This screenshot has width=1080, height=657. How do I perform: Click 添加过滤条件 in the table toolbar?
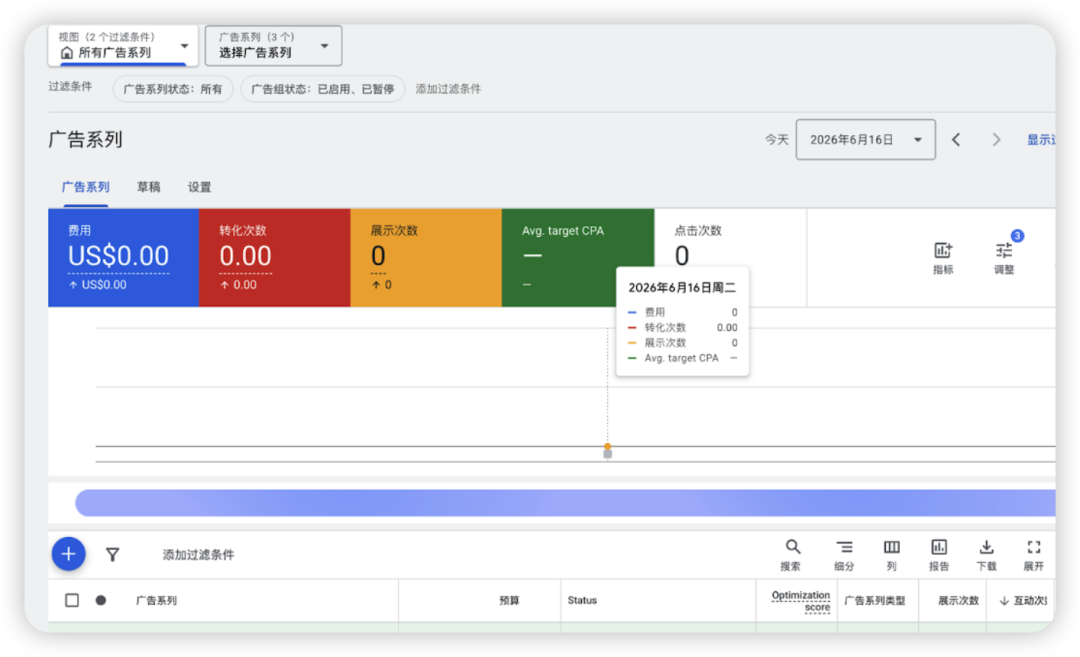(198, 555)
